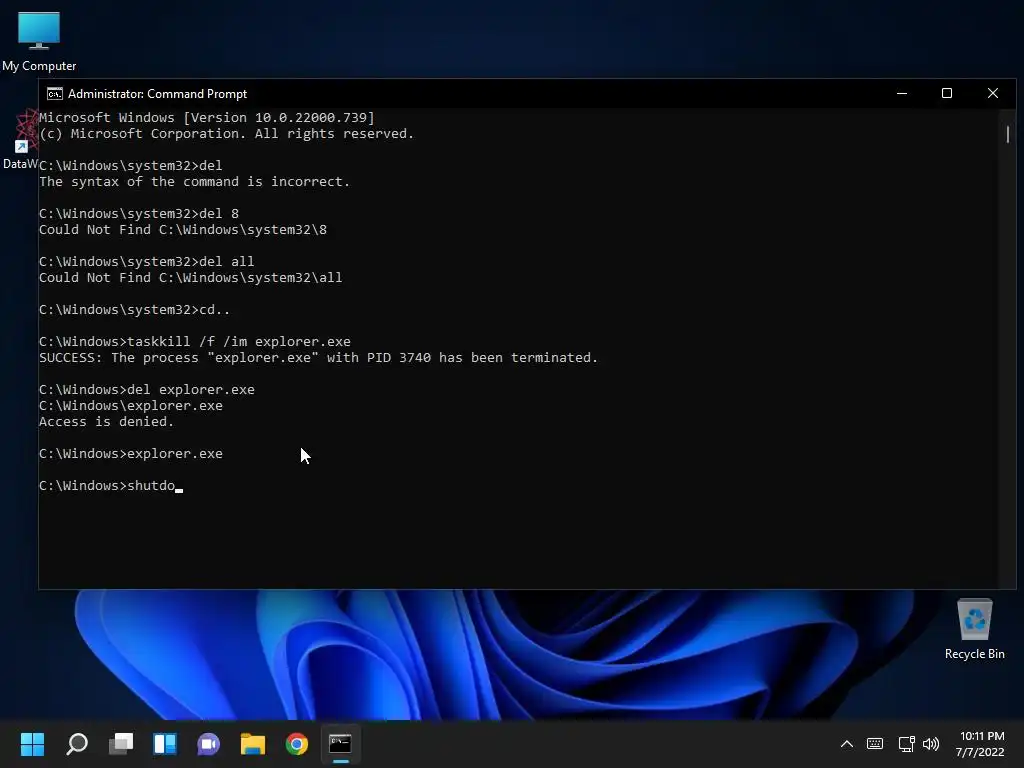The height and width of the screenshot is (768, 1024).
Task: Open Task View from taskbar
Action: [121, 744]
